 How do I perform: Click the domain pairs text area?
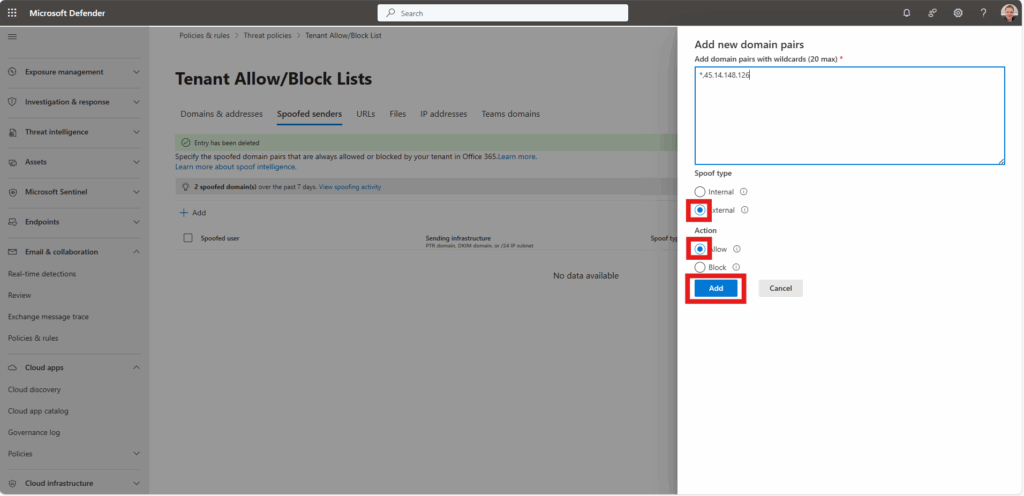[x=850, y=116]
